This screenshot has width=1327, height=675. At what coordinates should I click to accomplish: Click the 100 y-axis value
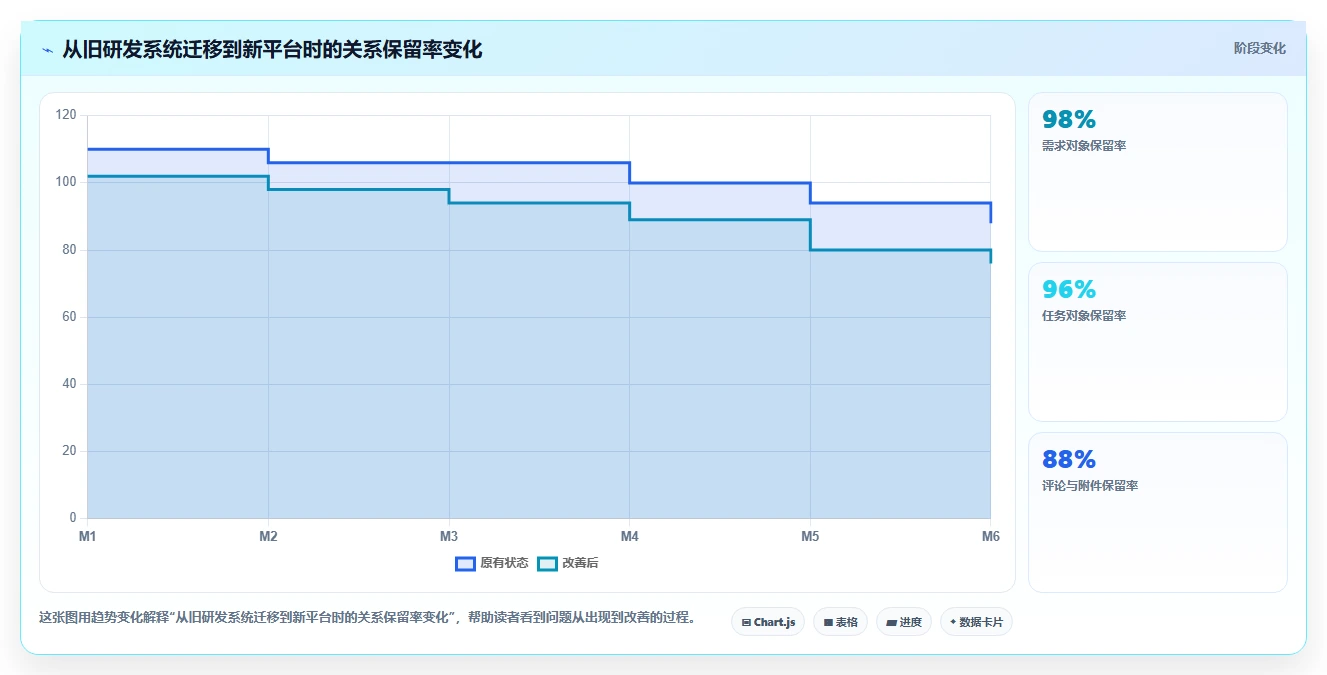pyautogui.click(x=66, y=182)
